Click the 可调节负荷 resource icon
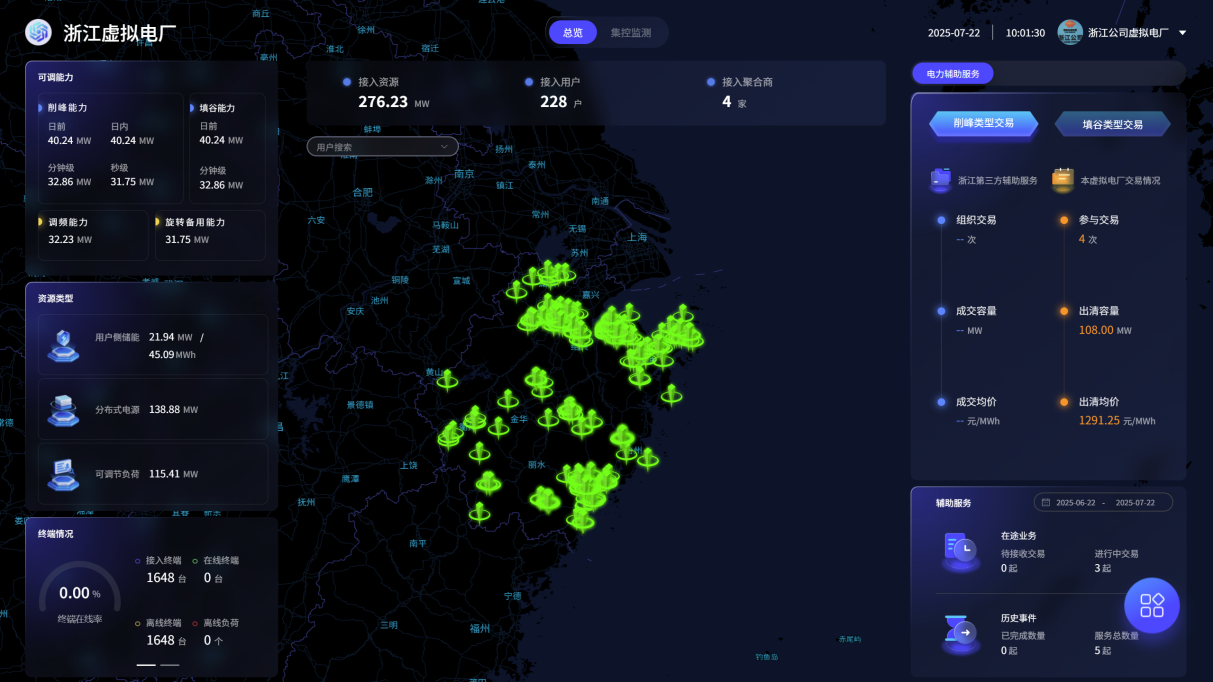Image resolution: width=1213 pixels, height=682 pixels. point(63,474)
